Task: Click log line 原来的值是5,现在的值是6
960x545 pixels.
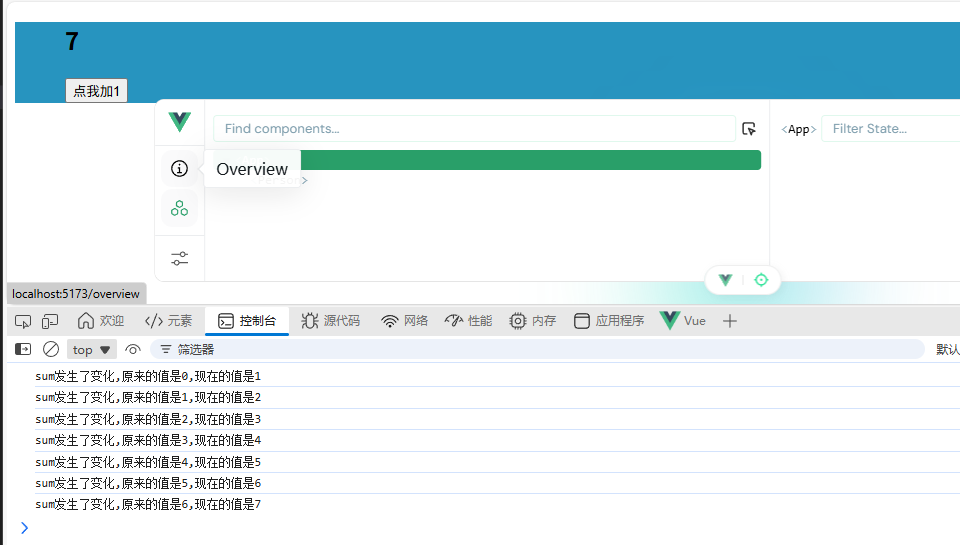Action: (148, 483)
